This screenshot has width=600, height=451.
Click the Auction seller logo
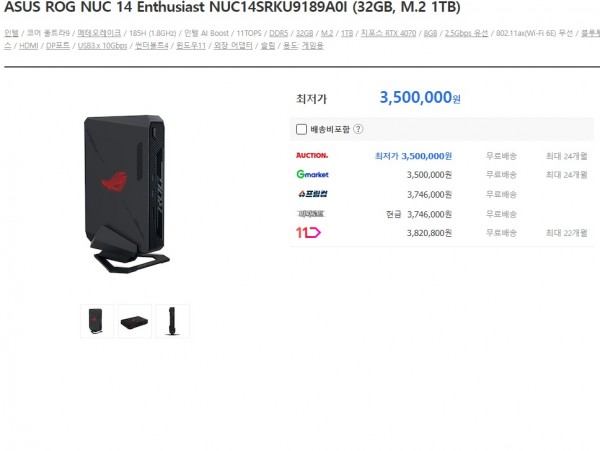(x=312, y=155)
